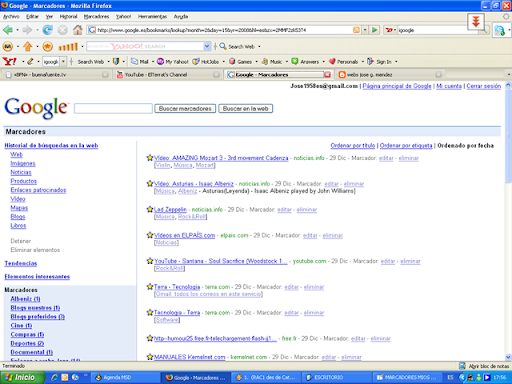Switch to the buenafuente.tv tab
This screenshot has height=384, width=512.
pyautogui.click(x=57, y=75)
